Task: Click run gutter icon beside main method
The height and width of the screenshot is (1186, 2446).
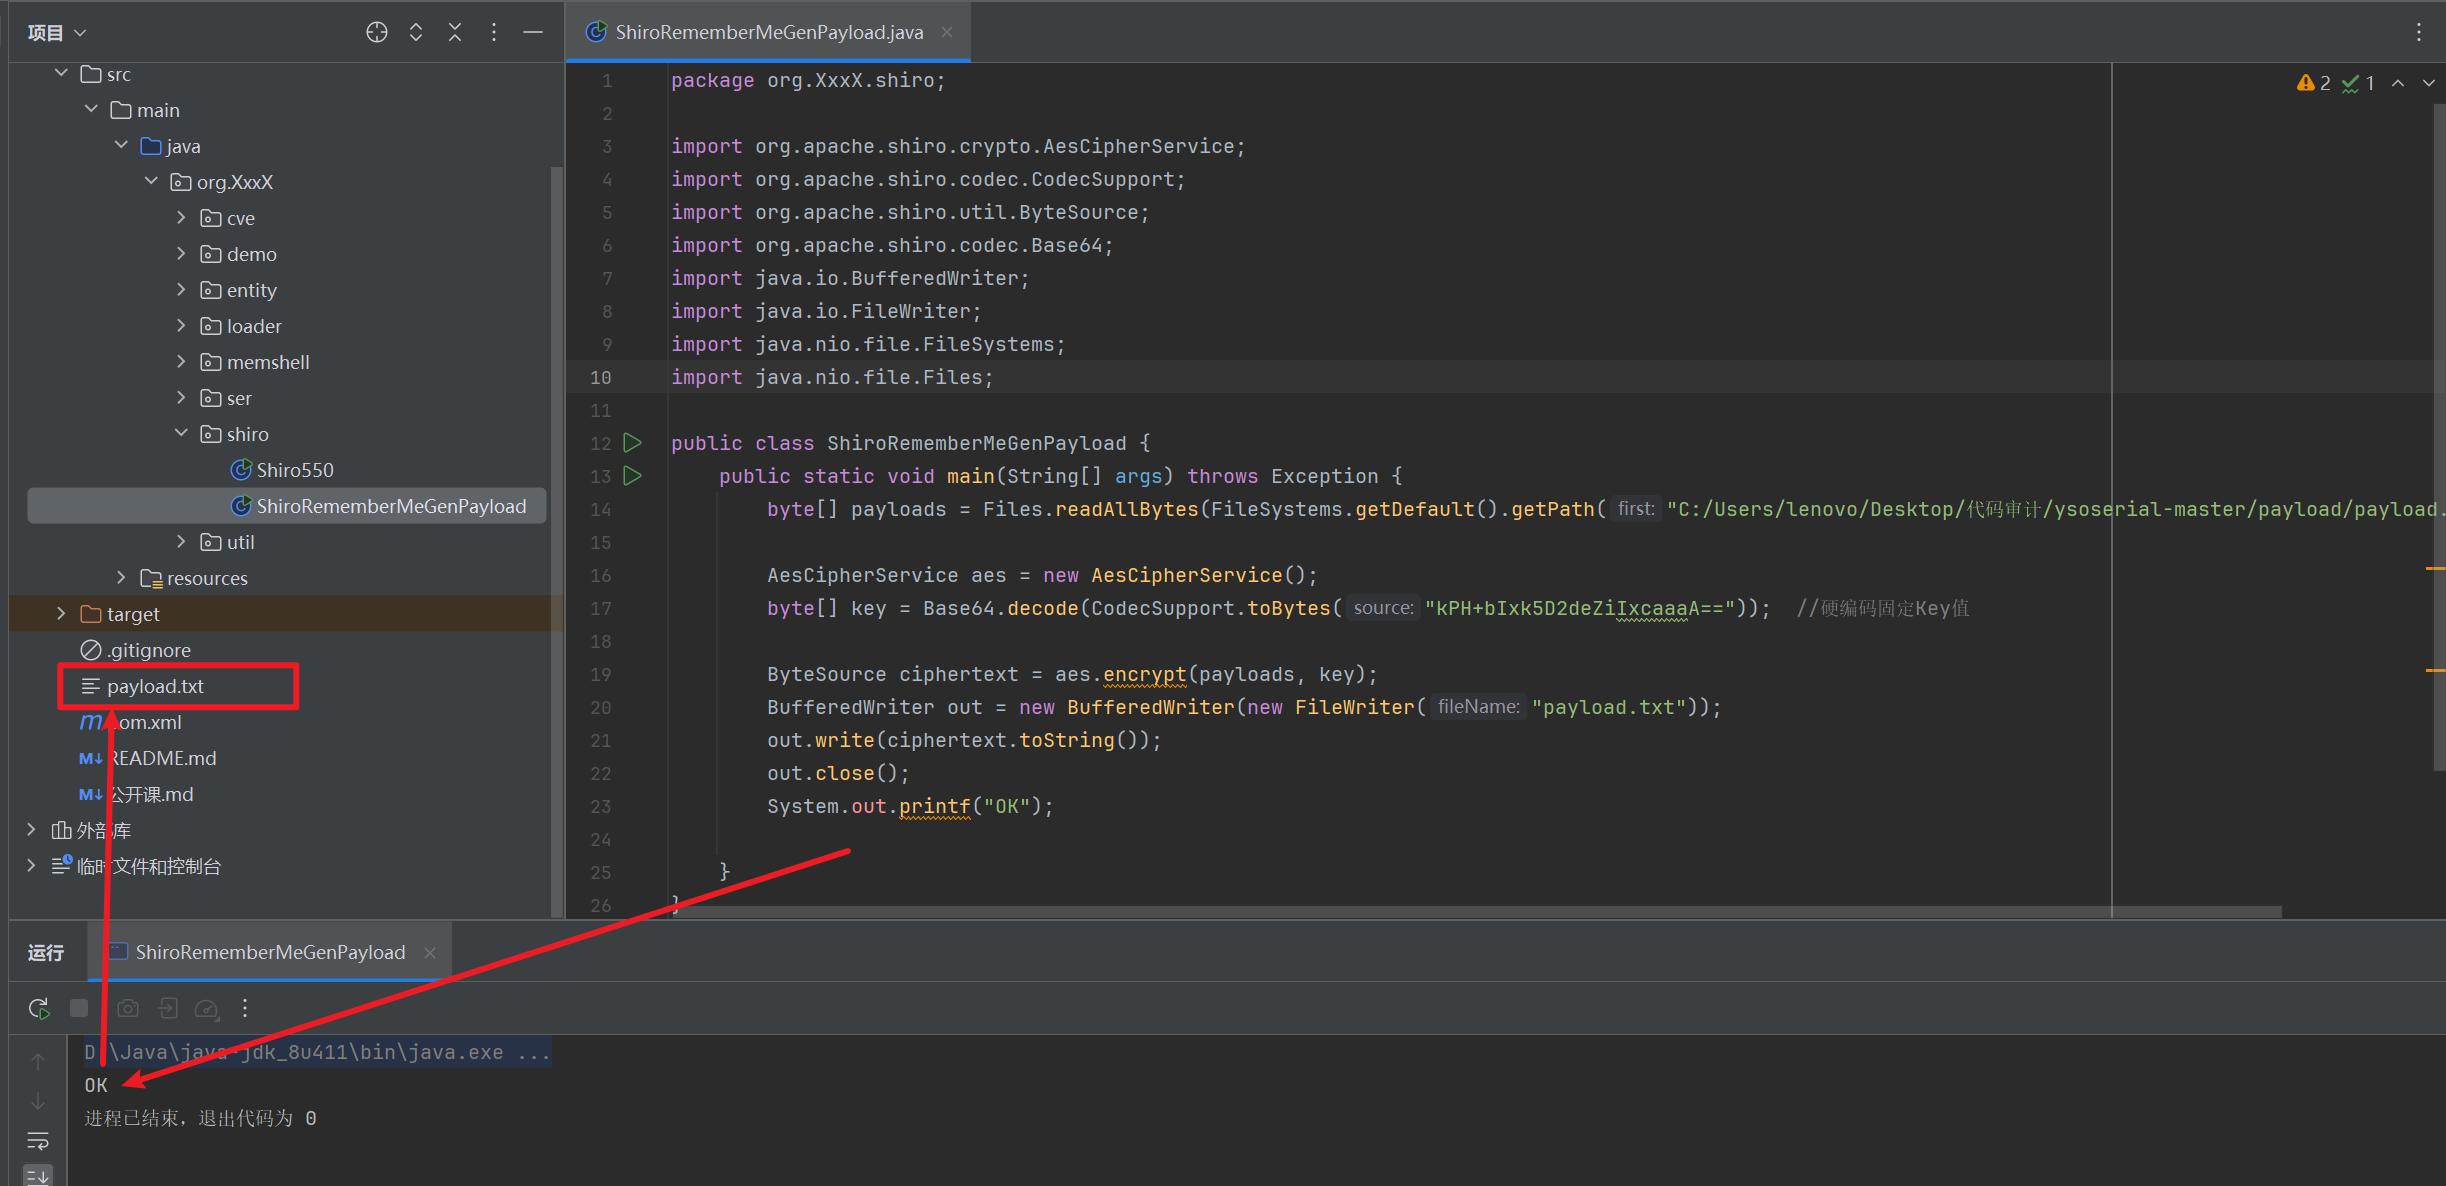Action: (632, 476)
